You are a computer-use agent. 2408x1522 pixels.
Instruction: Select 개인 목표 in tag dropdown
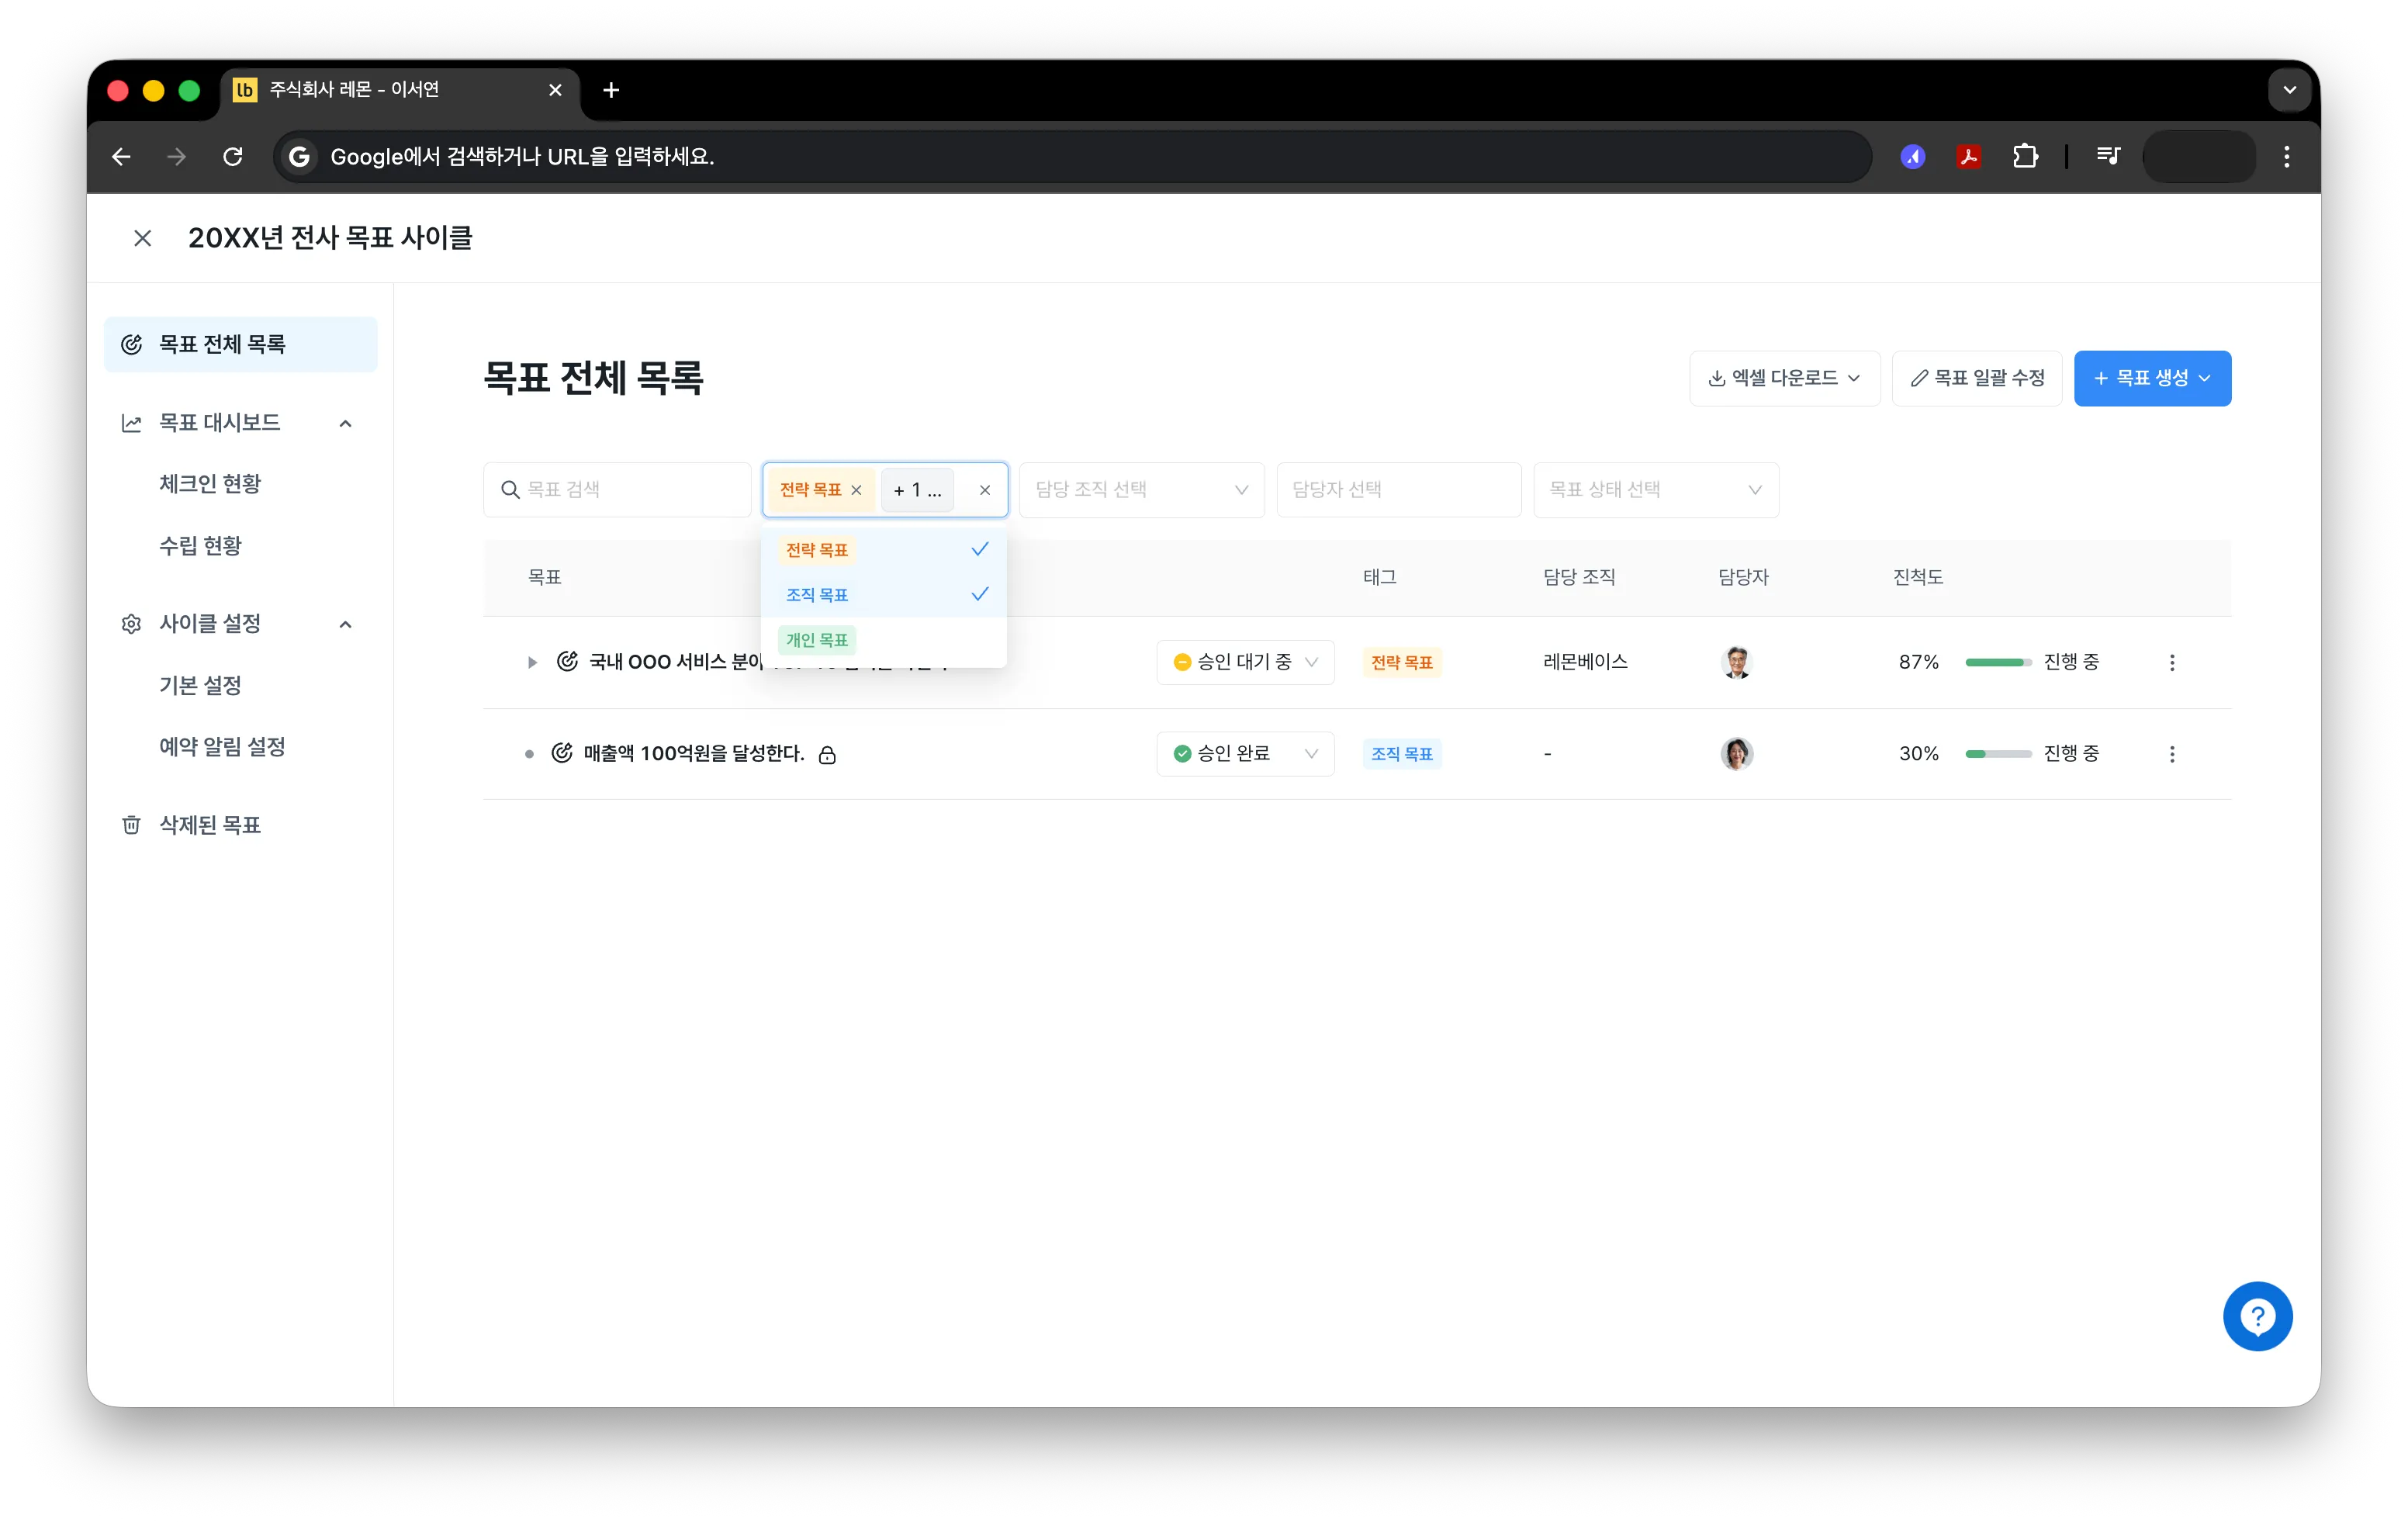point(884,640)
